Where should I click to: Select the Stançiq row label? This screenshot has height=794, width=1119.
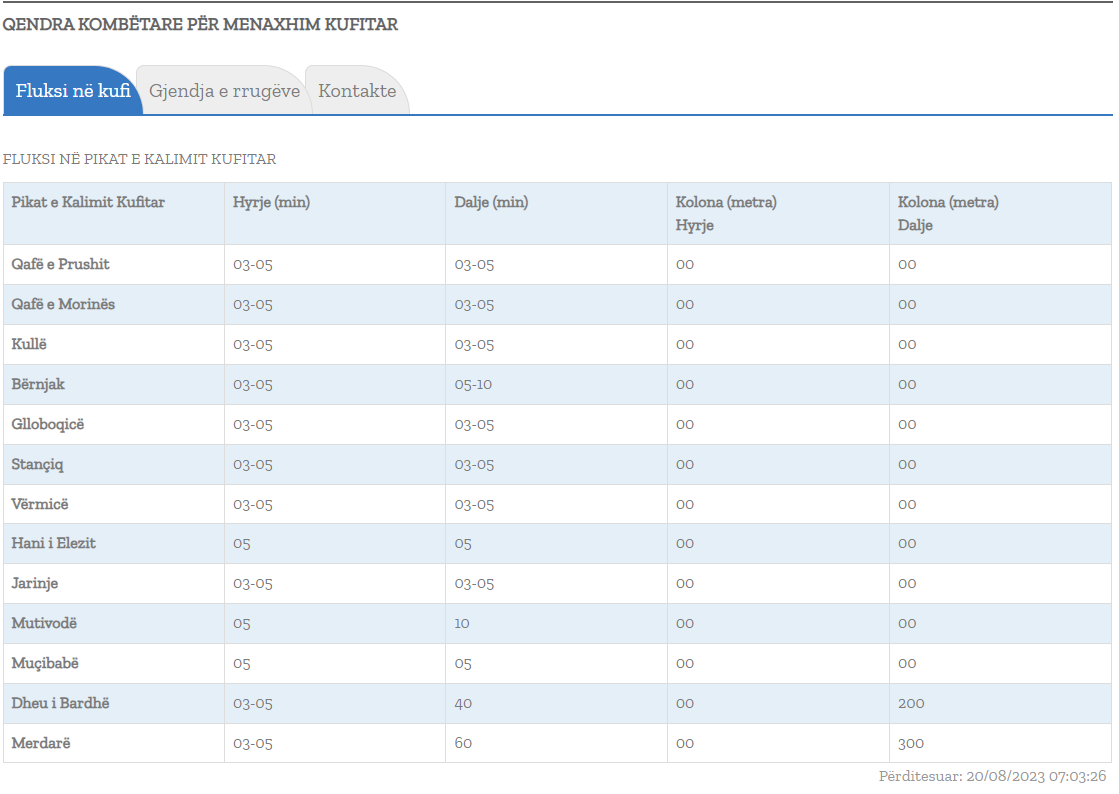point(38,465)
